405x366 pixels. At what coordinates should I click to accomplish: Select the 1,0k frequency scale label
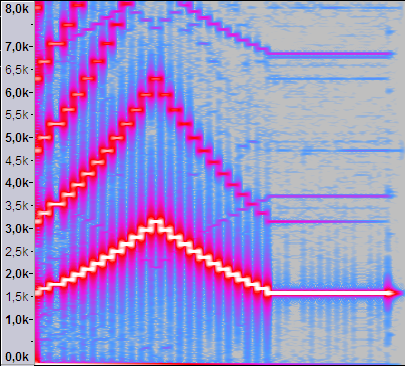[17, 319]
